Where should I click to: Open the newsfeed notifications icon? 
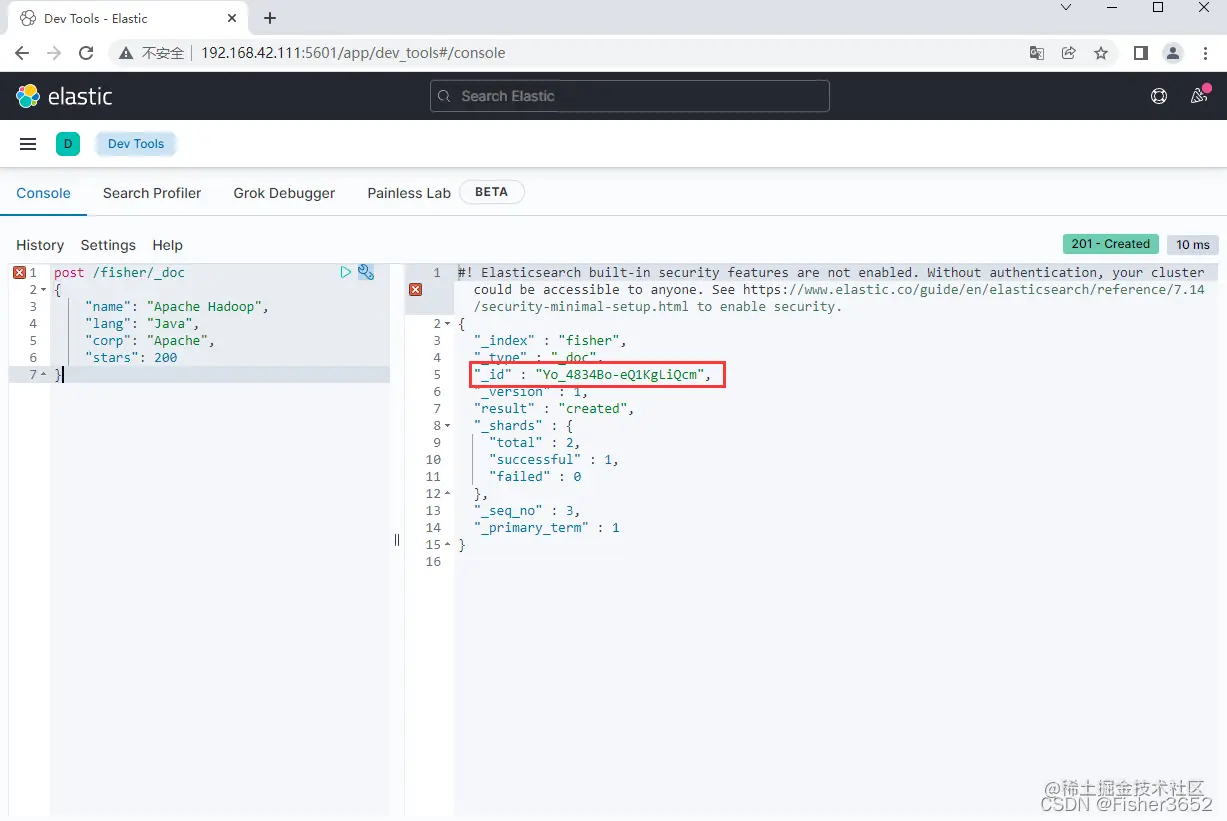click(1199, 96)
